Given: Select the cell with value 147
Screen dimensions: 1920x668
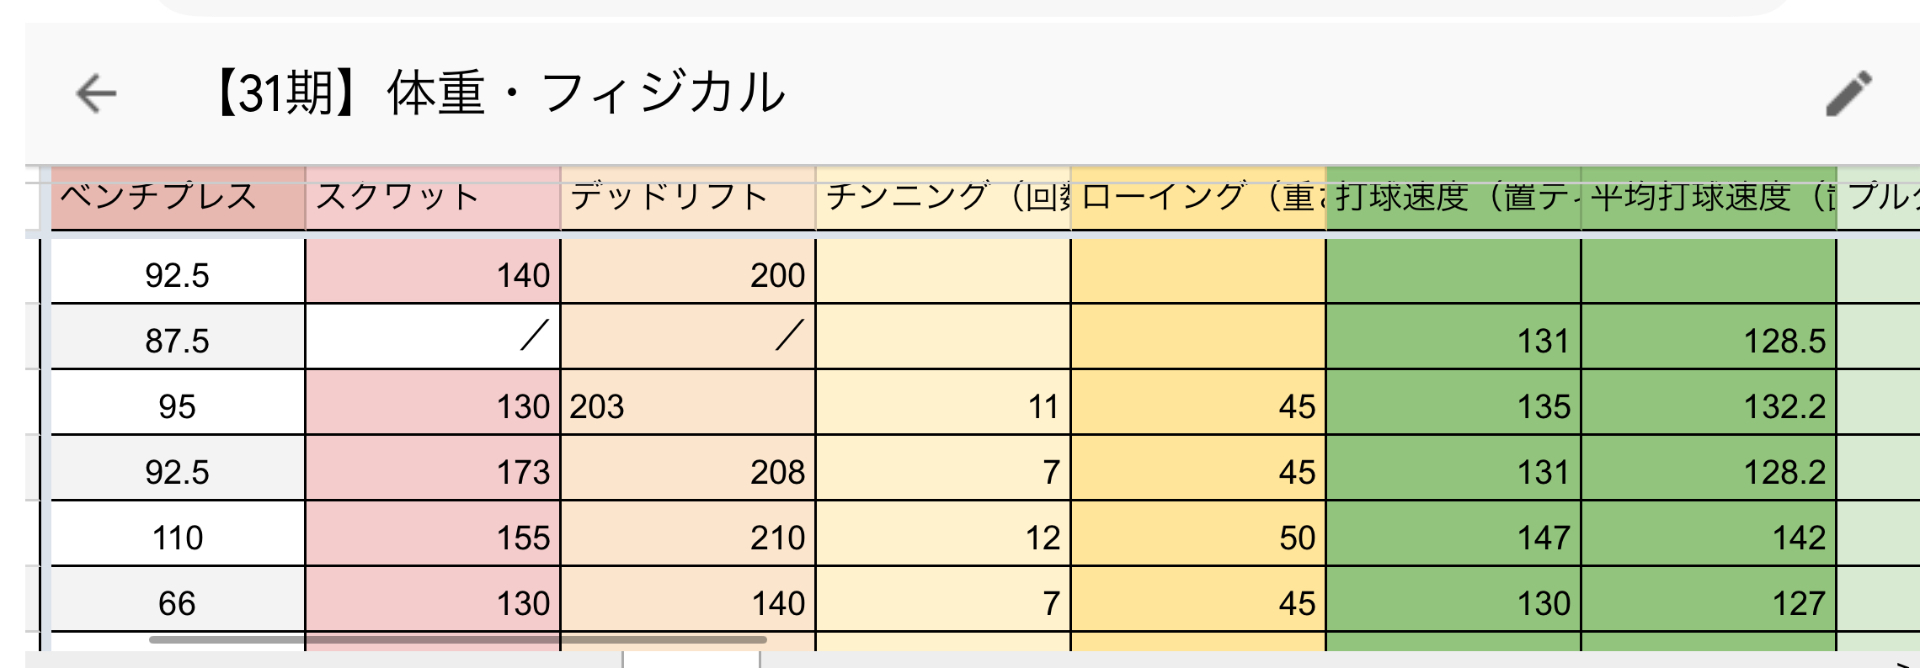Looking at the screenshot, I should click(1453, 537).
